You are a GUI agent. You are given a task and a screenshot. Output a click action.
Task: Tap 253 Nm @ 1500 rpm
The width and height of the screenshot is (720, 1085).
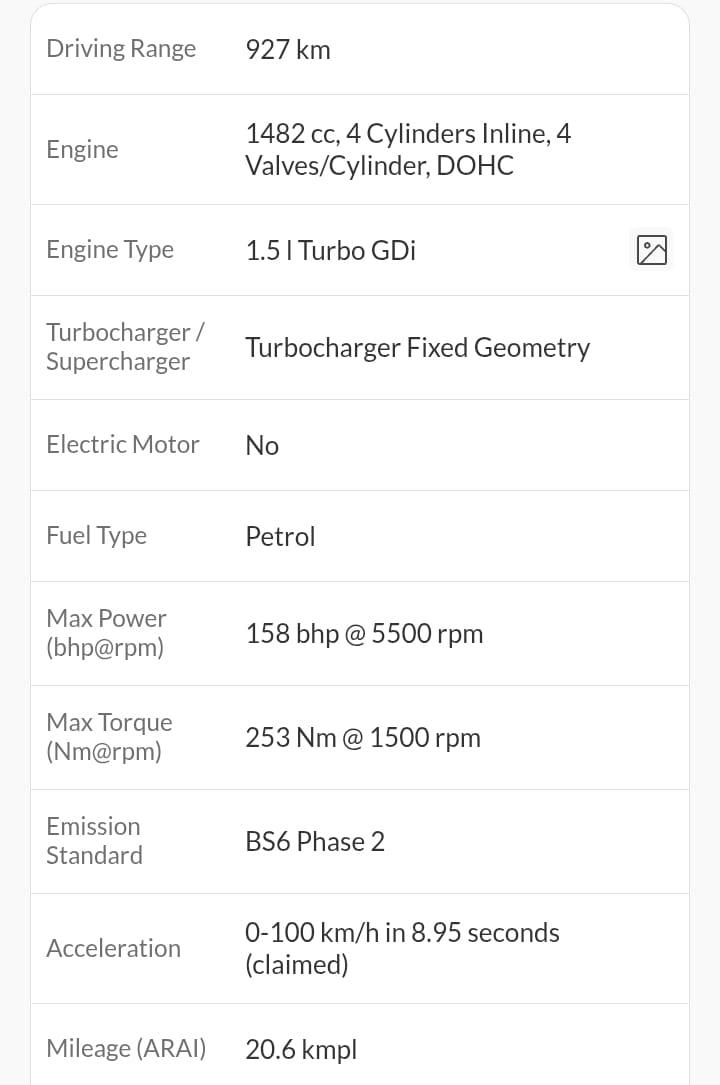(363, 738)
